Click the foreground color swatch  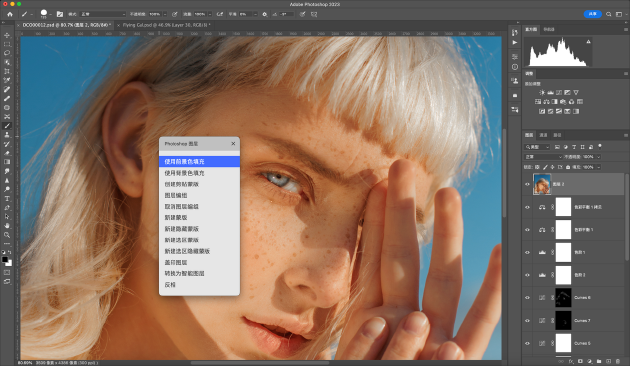[5, 260]
